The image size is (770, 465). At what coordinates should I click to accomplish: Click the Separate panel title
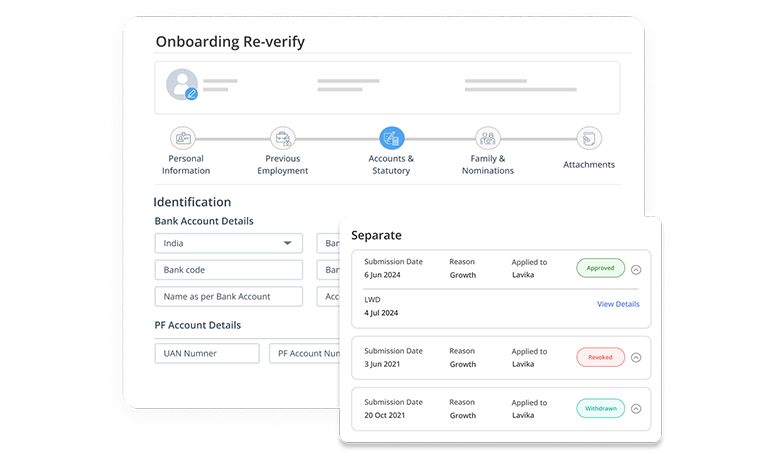tap(376, 235)
